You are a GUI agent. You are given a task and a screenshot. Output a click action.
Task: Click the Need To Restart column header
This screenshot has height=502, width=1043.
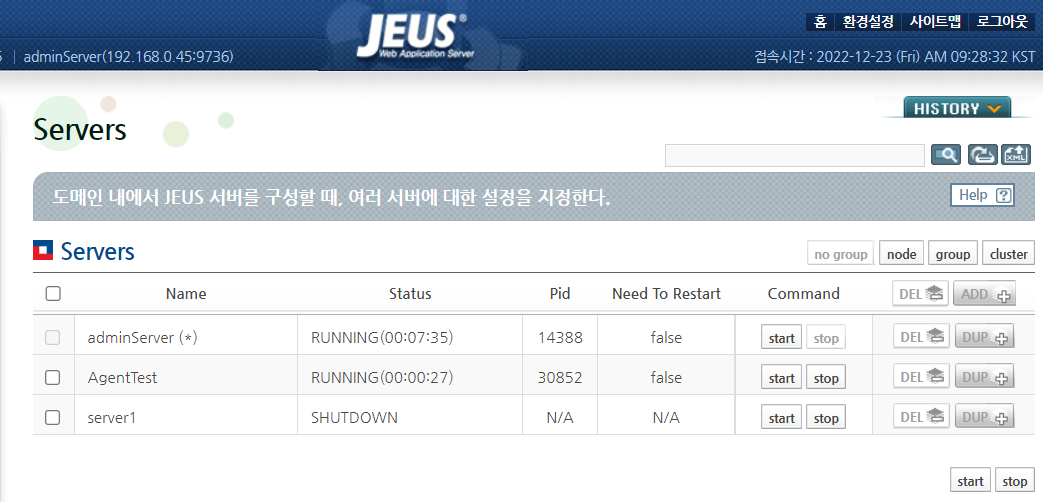667,294
